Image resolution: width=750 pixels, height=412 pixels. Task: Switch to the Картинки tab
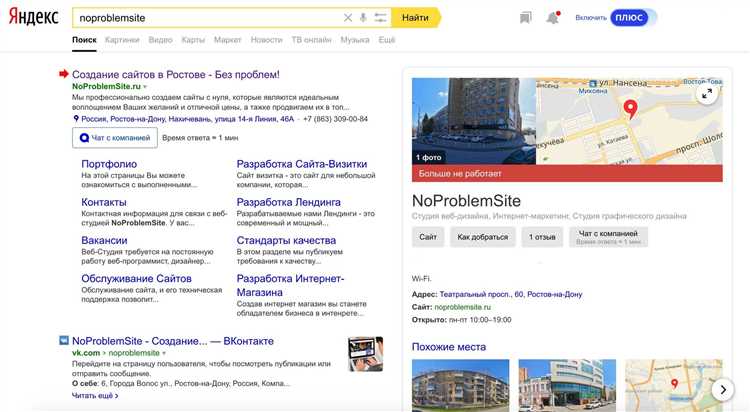point(122,40)
